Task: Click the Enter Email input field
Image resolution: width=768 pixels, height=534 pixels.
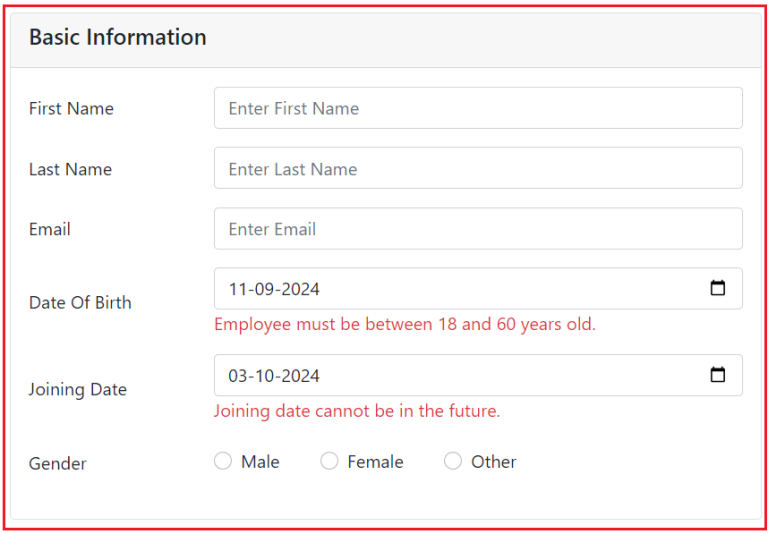Action: click(478, 229)
